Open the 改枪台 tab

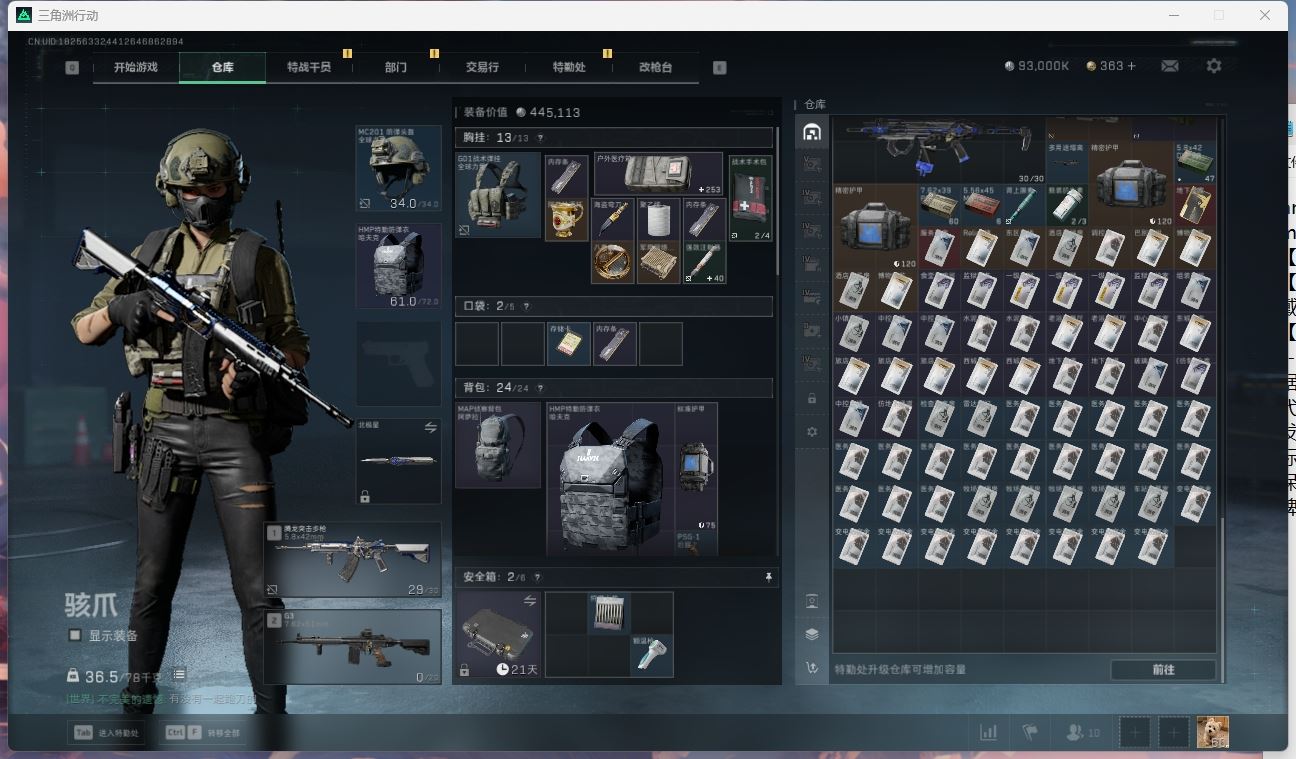click(655, 67)
